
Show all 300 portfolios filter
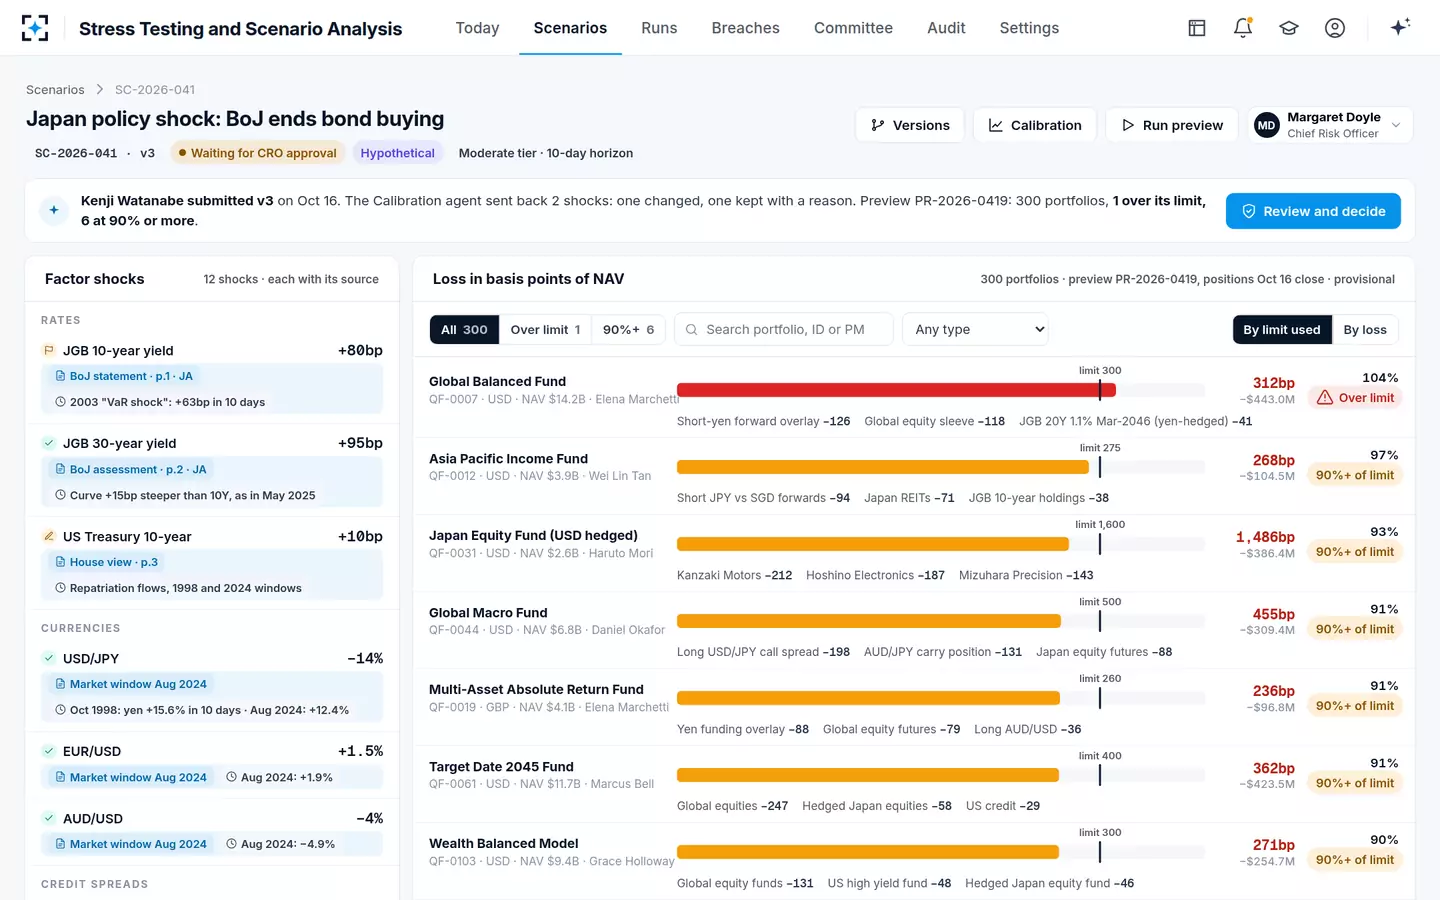click(x=464, y=330)
